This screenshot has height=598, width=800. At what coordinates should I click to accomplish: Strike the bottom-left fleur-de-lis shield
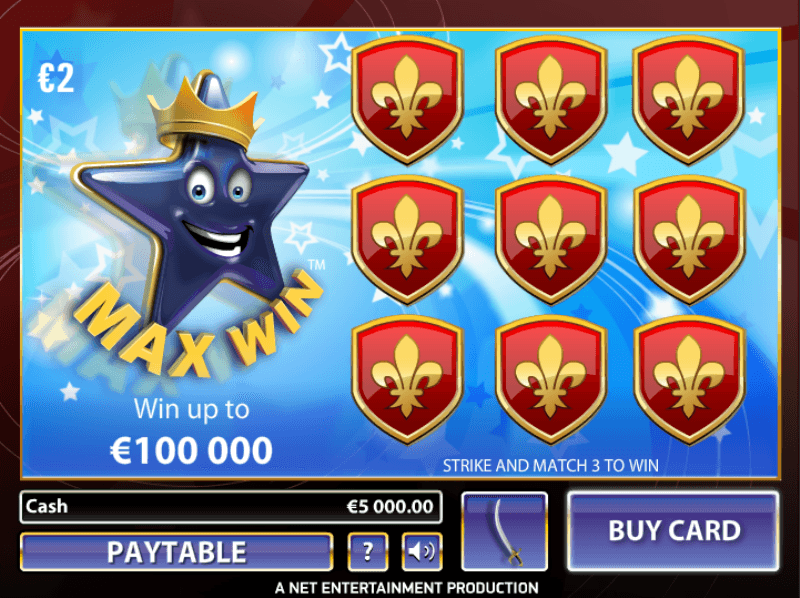click(407, 380)
